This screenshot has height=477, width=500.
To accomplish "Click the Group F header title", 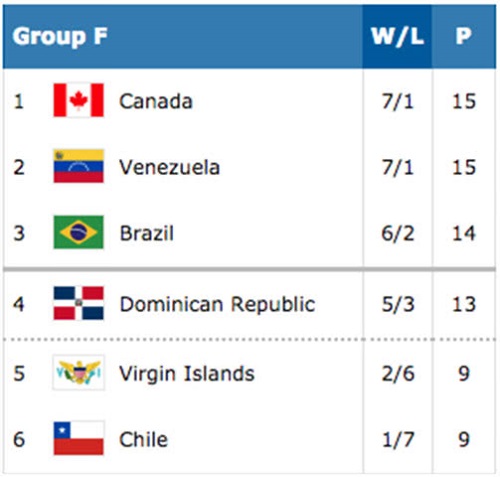I will point(60,36).
